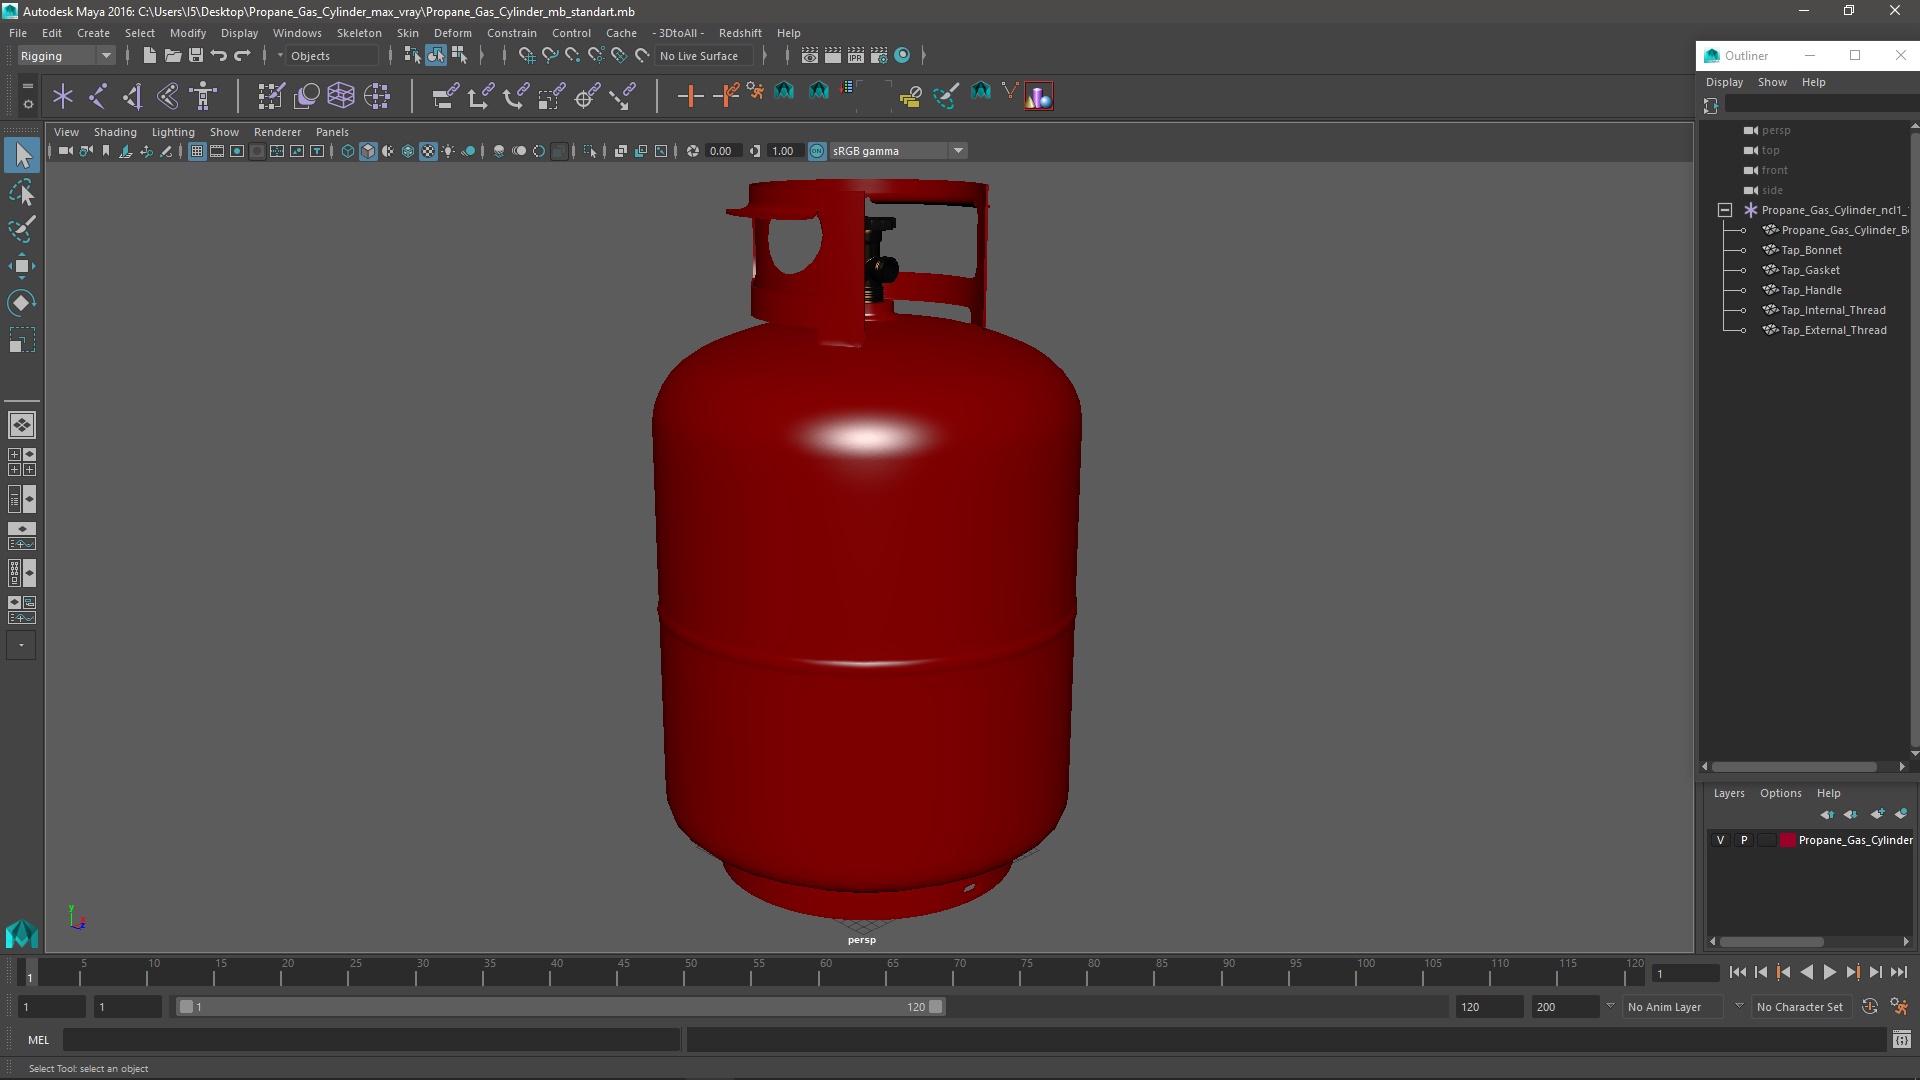Screen dimensions: 1920x1080
Task: Open the Quick Rig human figure icon
Action: tap(203, 96)
